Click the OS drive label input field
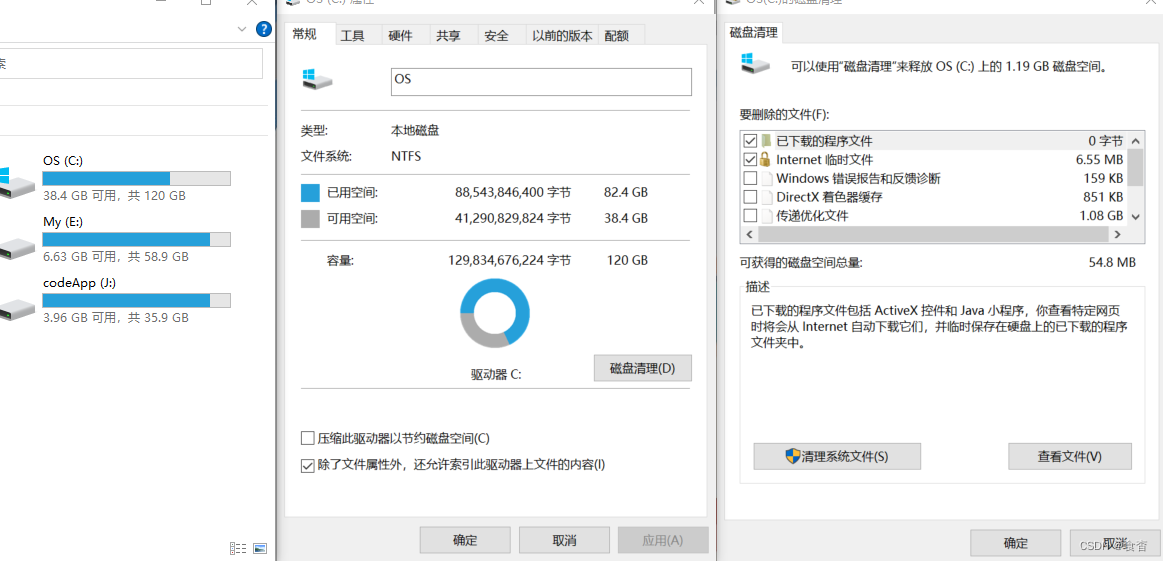 pos(541,82)
